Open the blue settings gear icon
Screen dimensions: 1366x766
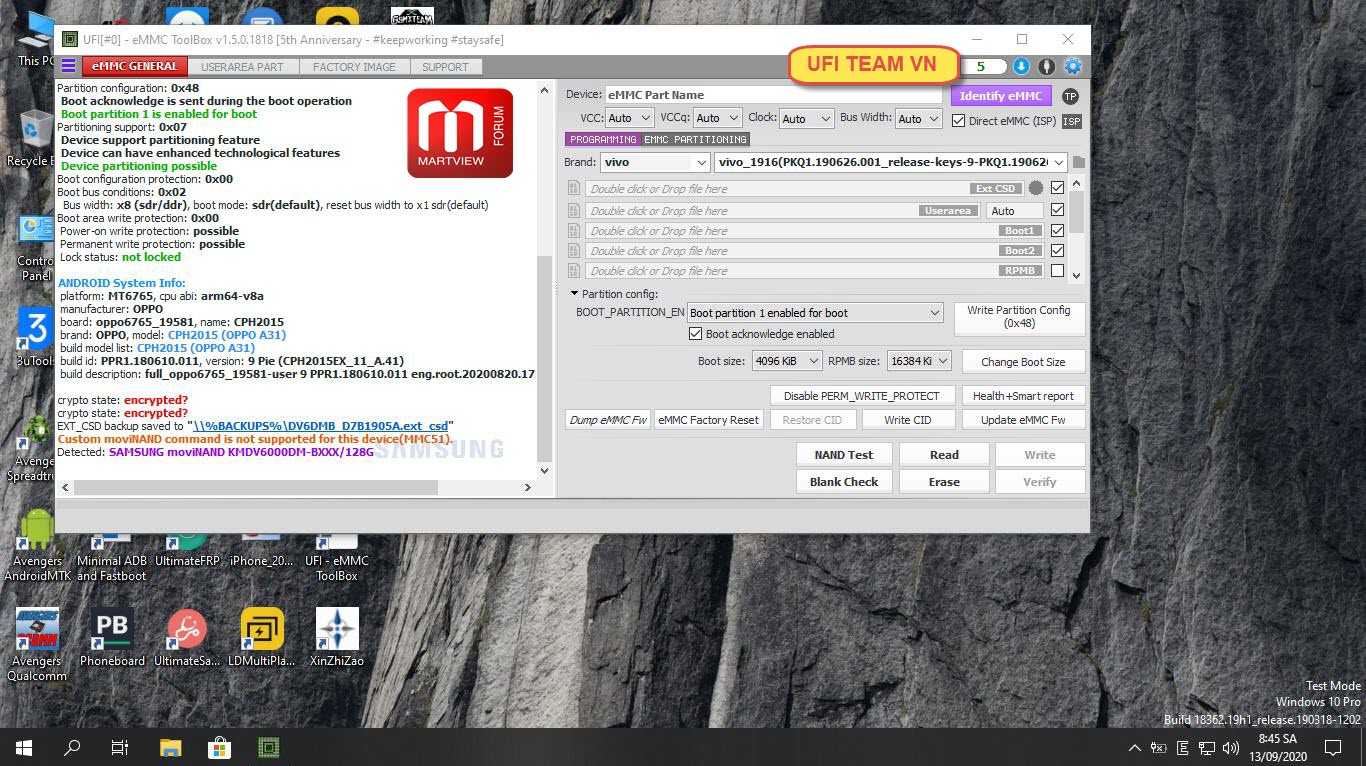1073,66
